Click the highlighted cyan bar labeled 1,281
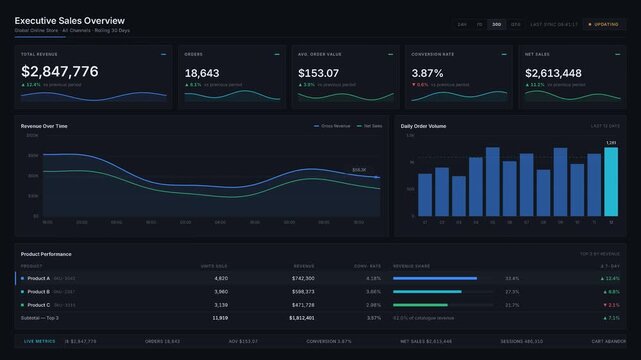 pyautogui.click(x=611, y=182)
